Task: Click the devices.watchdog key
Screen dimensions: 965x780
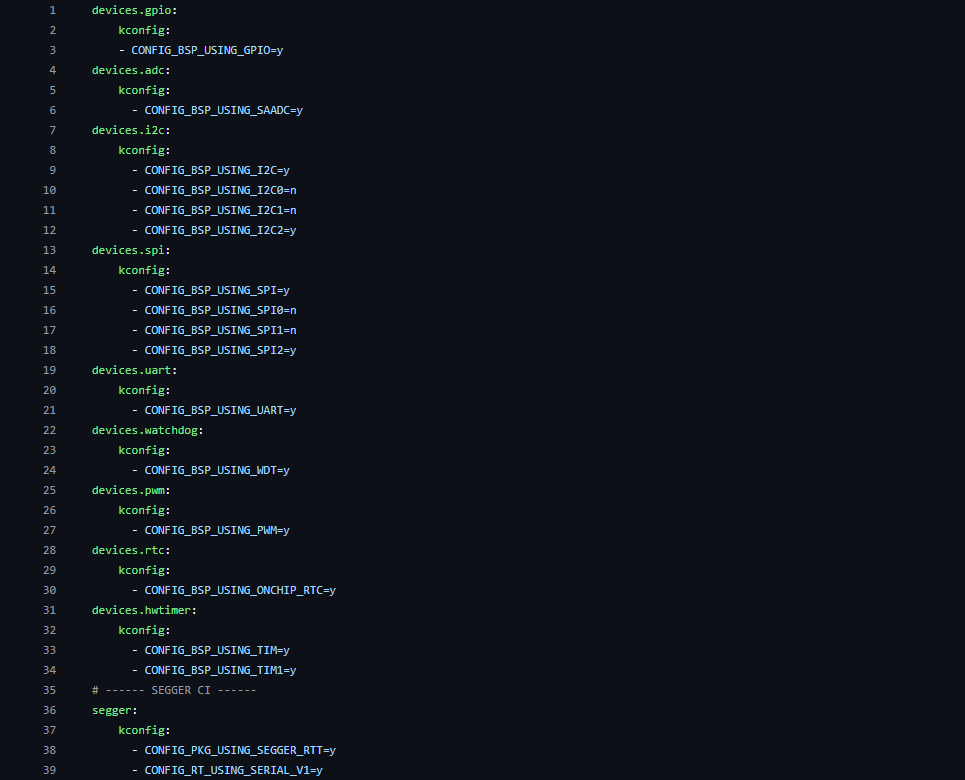Action: click(x=145, y=430)
